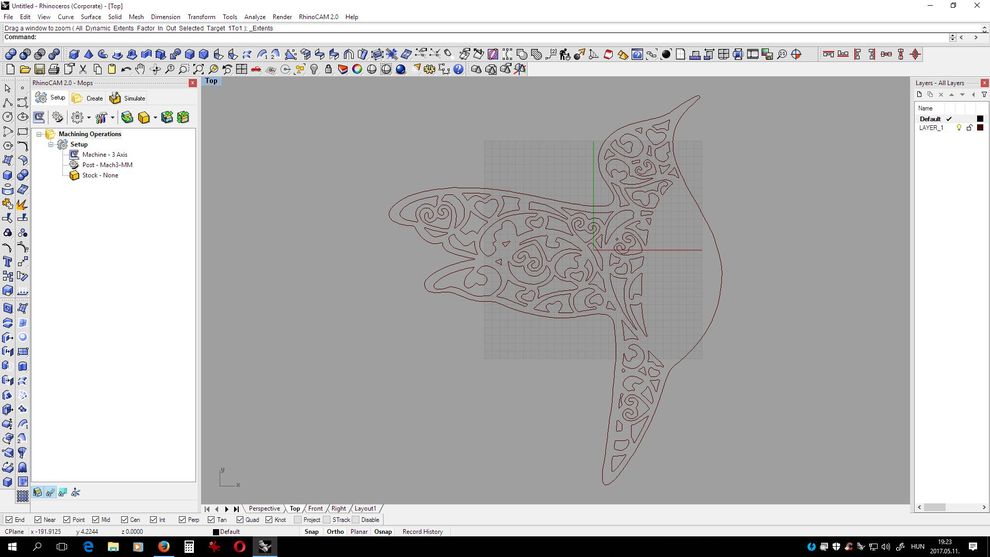
Task: Open the Help question mark icon
Action: tap(459, 70)
